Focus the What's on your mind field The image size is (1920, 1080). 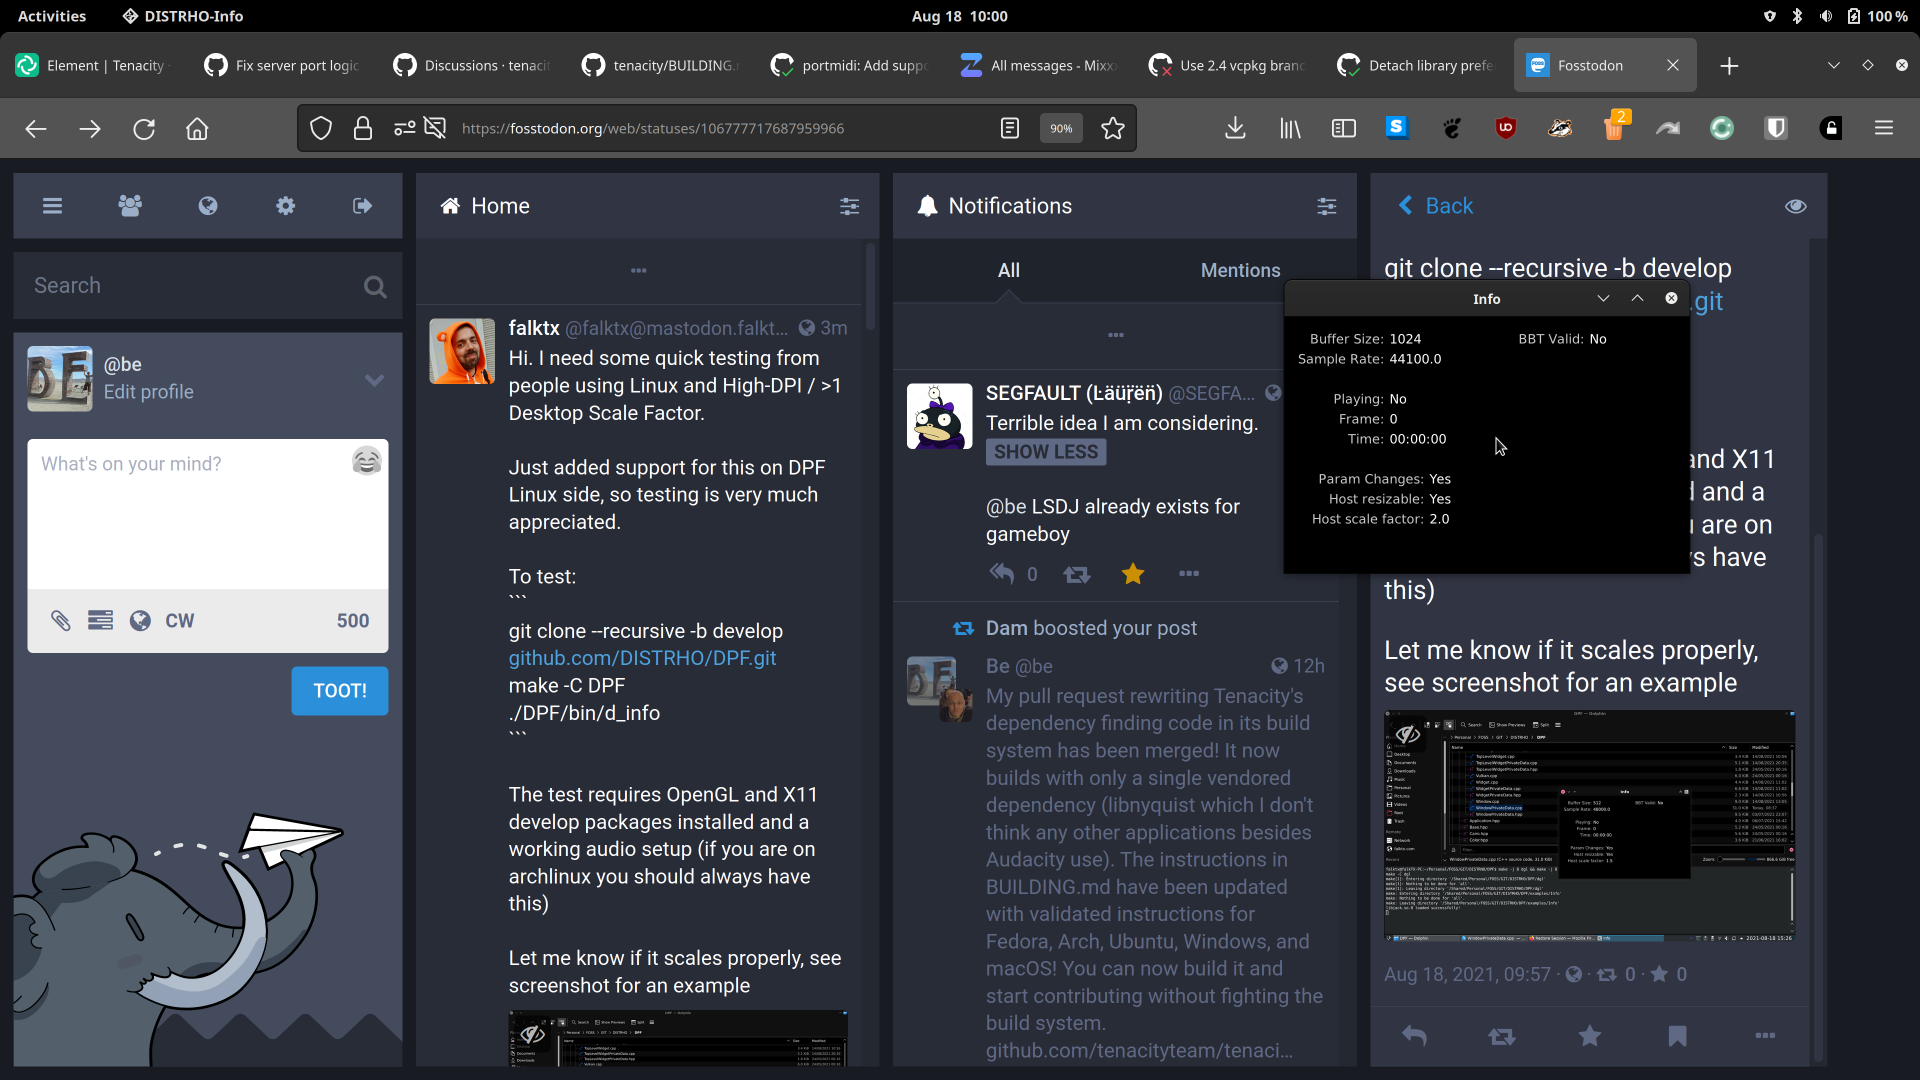pos(208,514)
